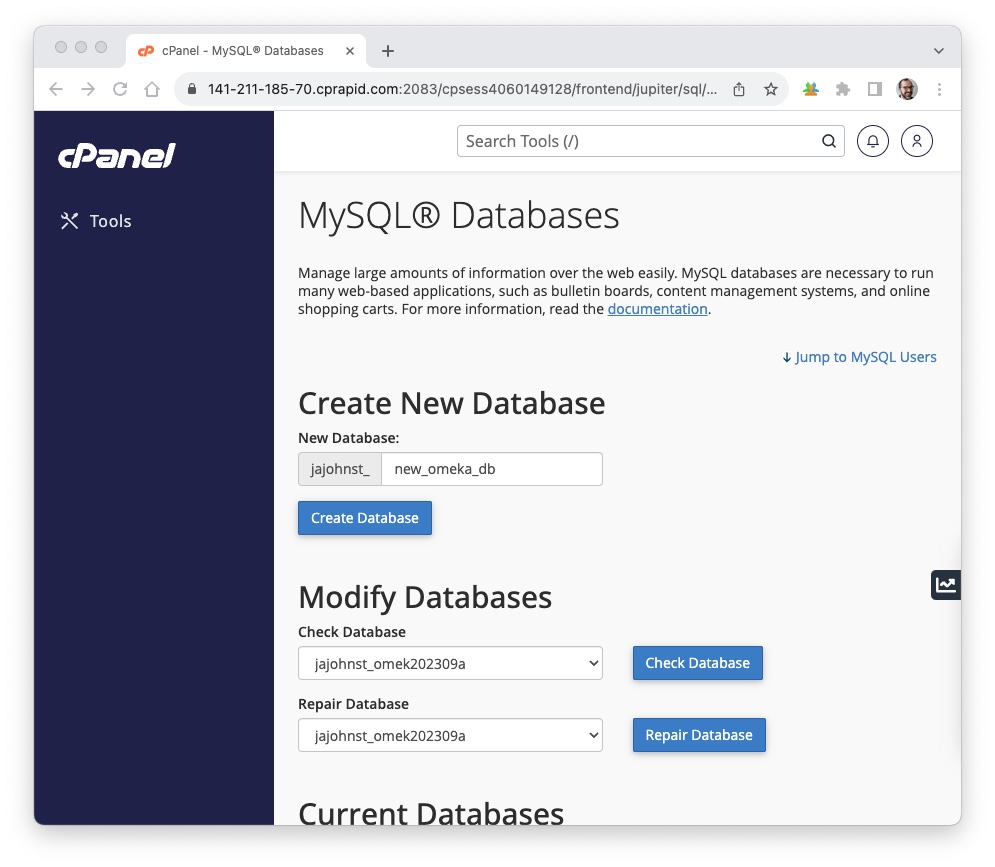The height and width of the screenshot is (867, 995).
Task: Click the Search Tools input box
Action: 638,141
